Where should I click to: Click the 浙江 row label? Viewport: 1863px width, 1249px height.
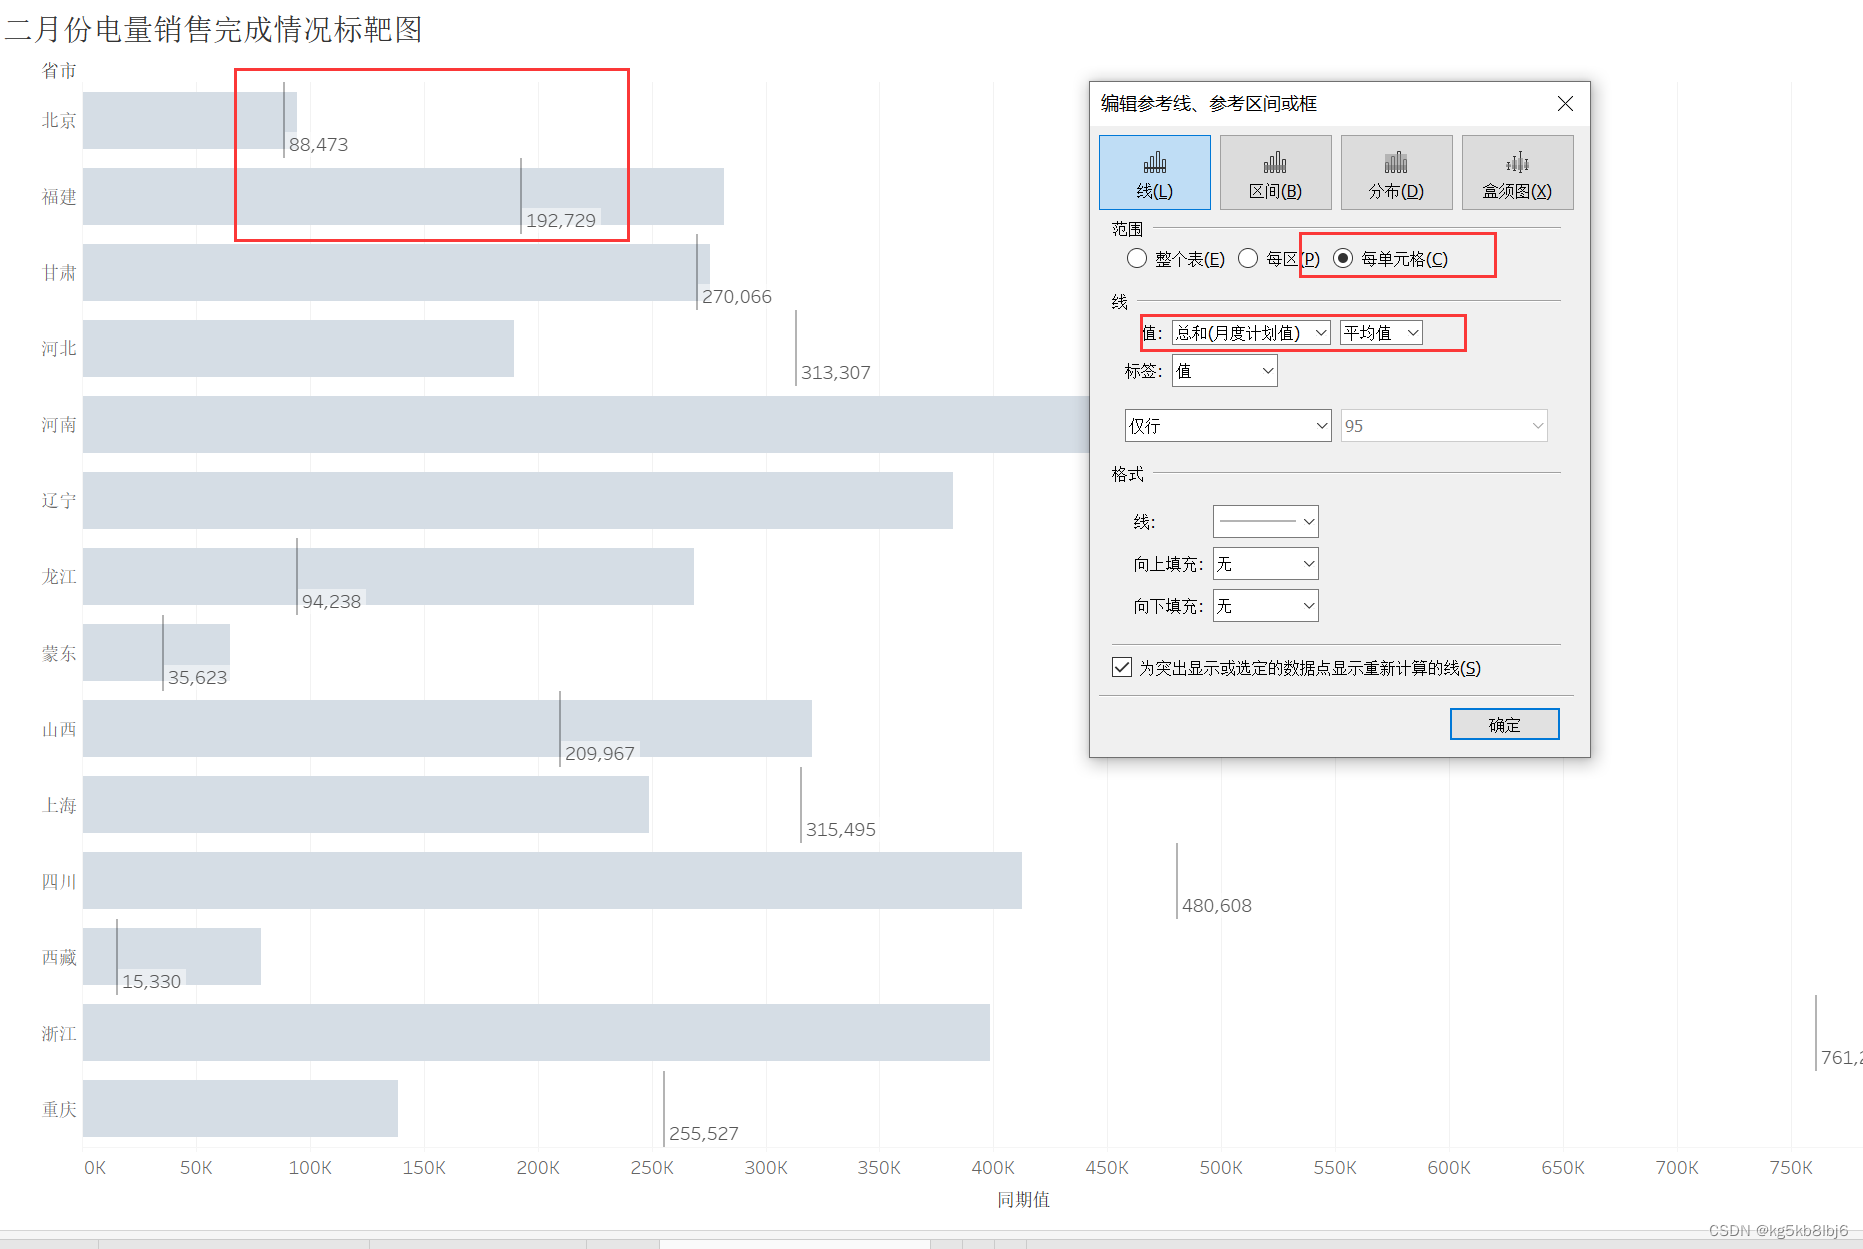[x=59, y=1034]
